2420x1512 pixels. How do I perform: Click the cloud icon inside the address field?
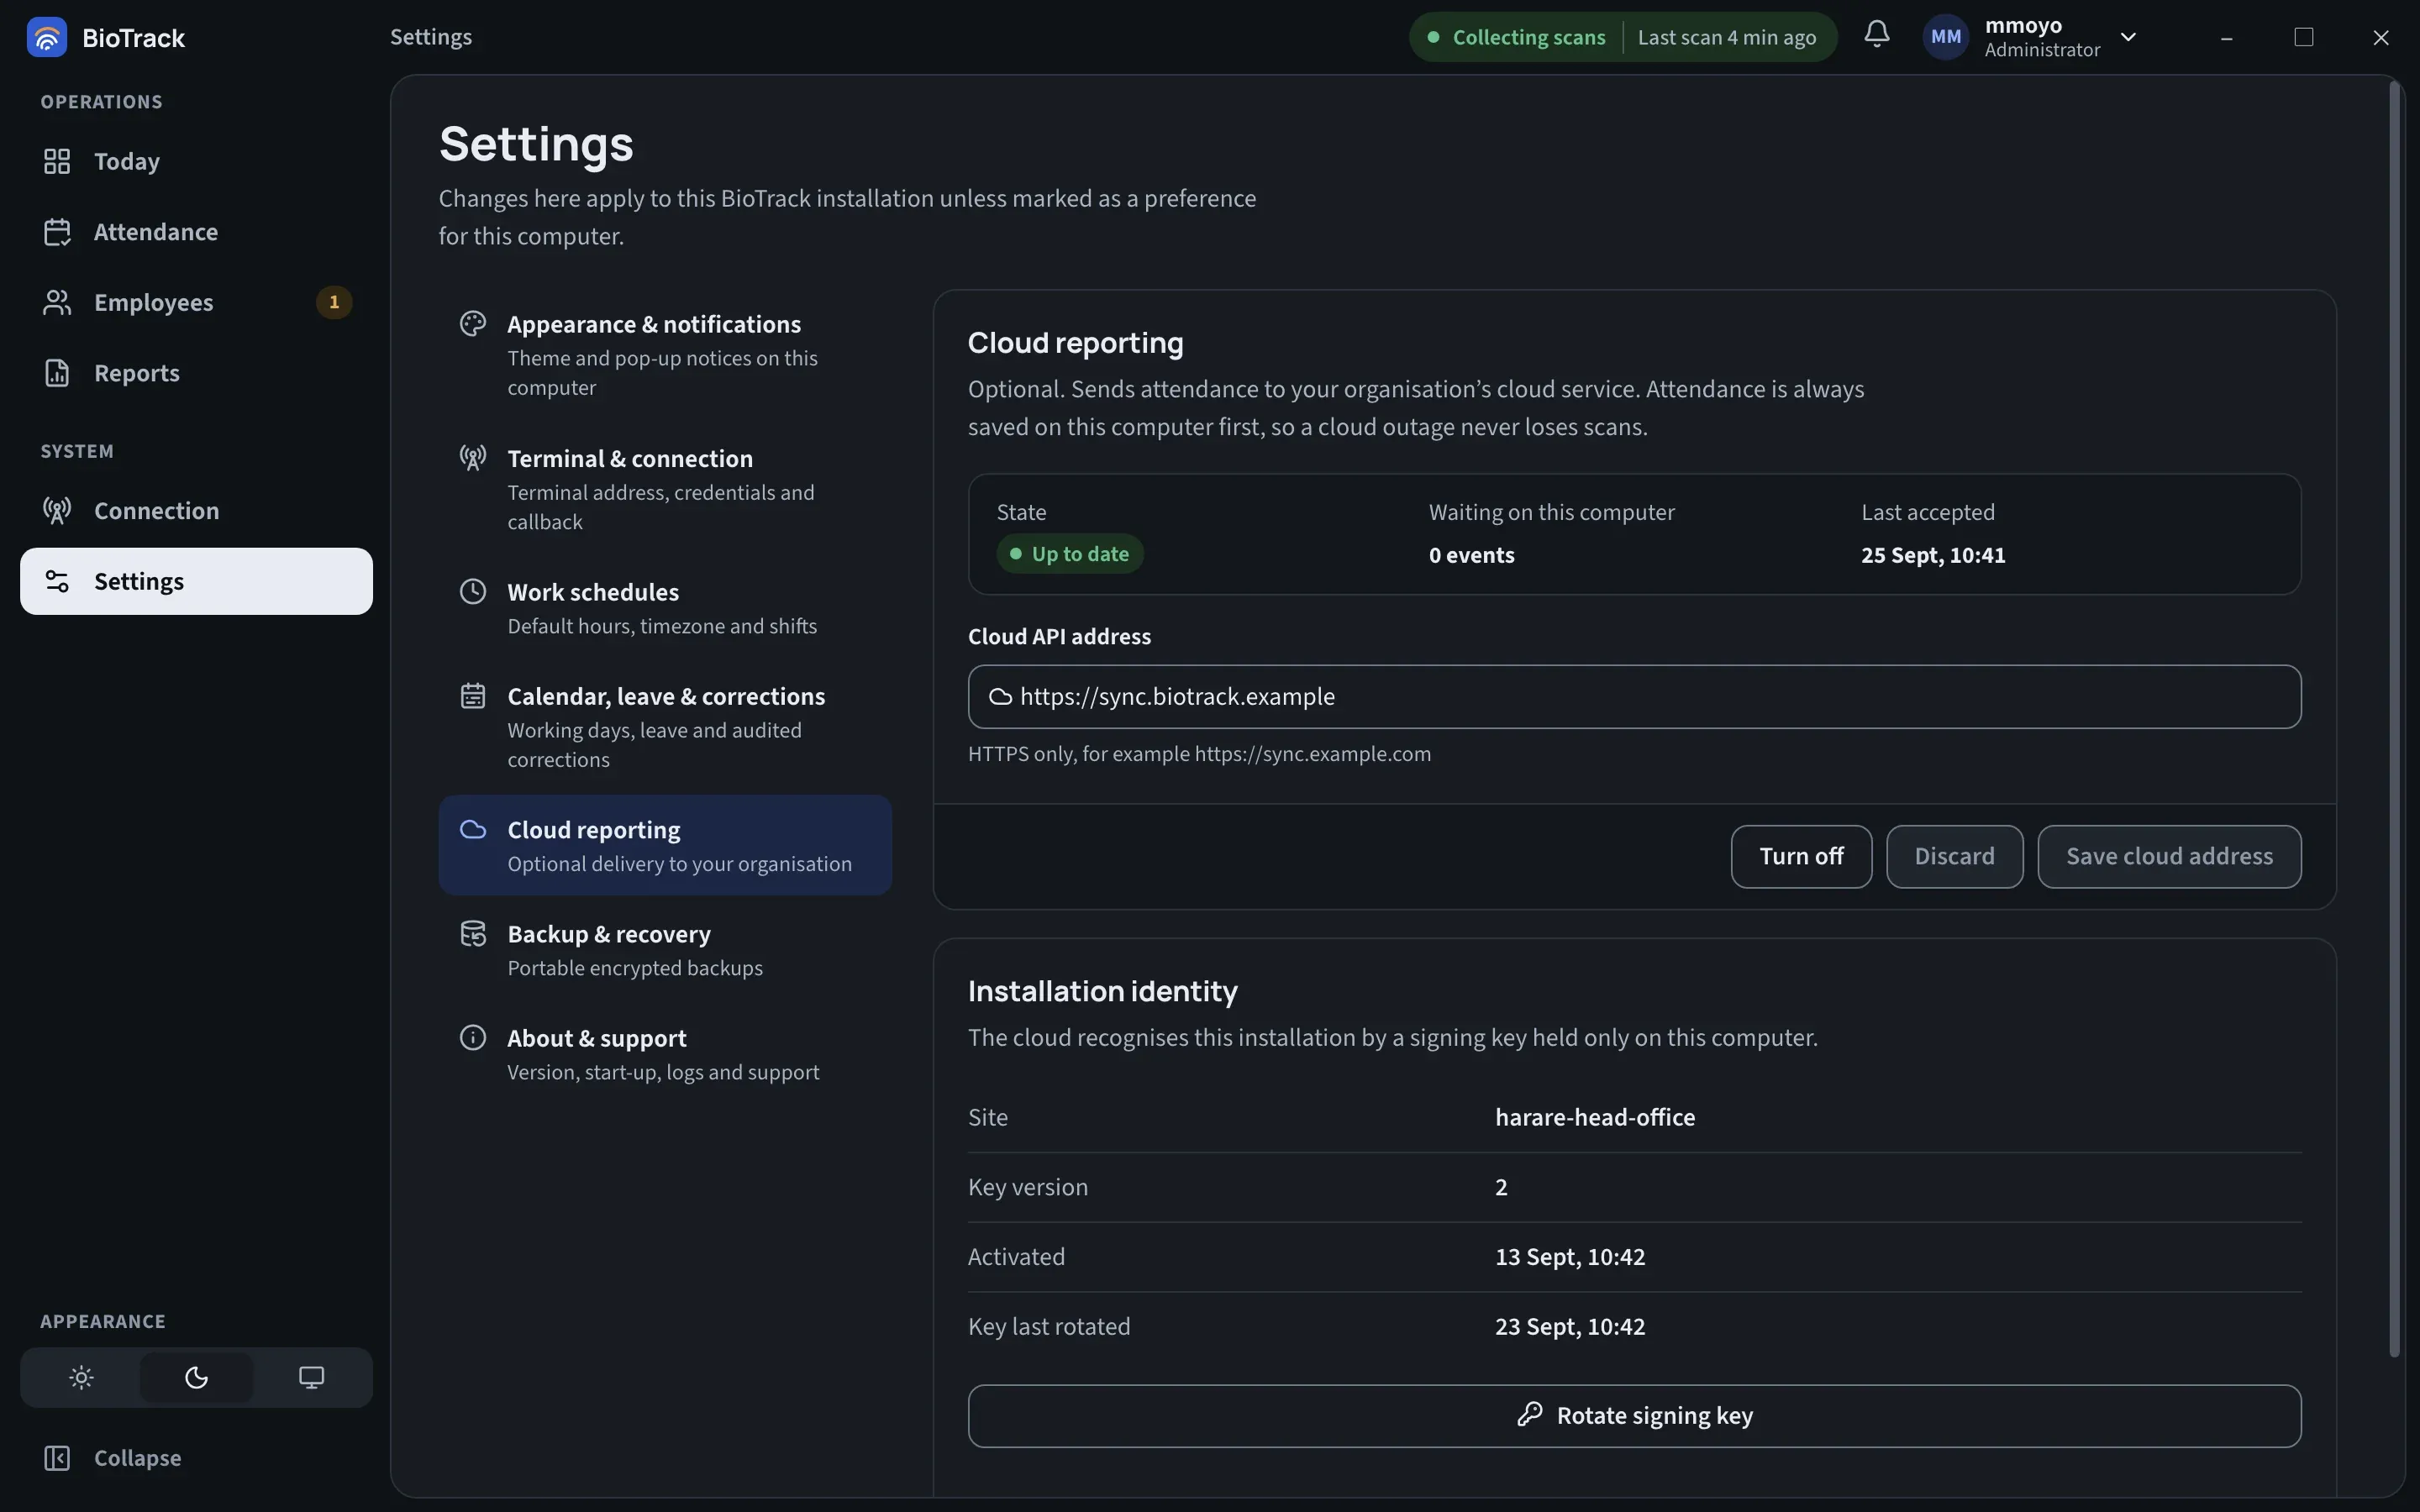(x=1000, y=697)
